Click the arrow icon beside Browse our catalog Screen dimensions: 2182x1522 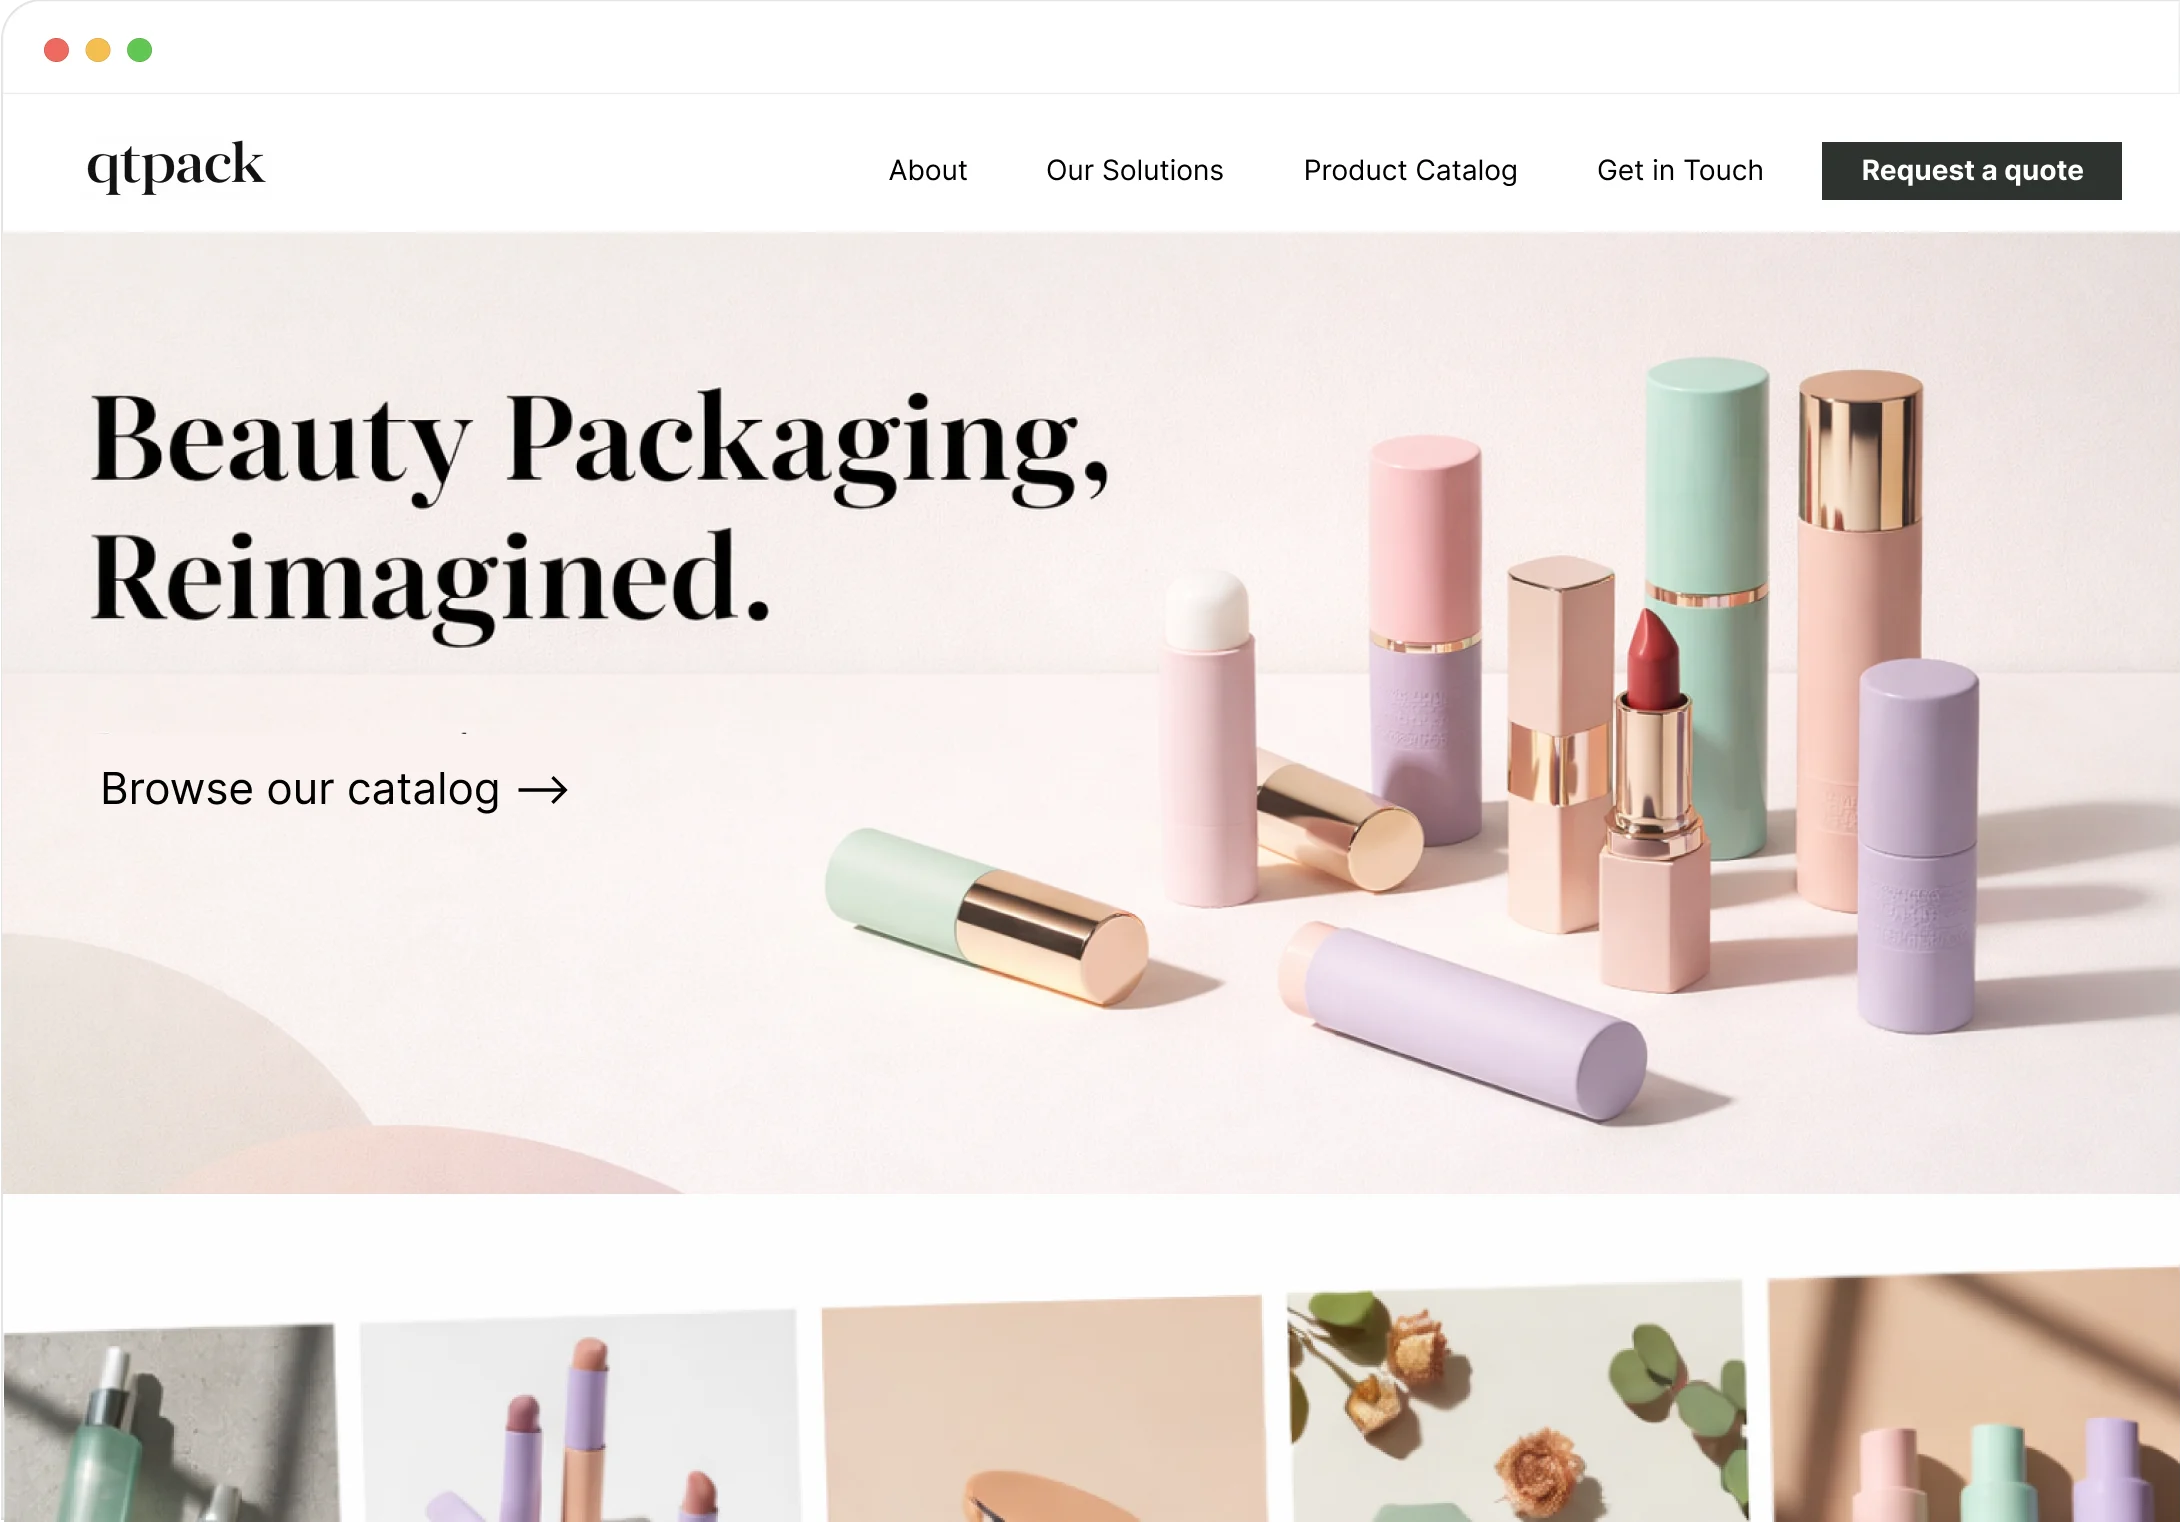point(543,791)
